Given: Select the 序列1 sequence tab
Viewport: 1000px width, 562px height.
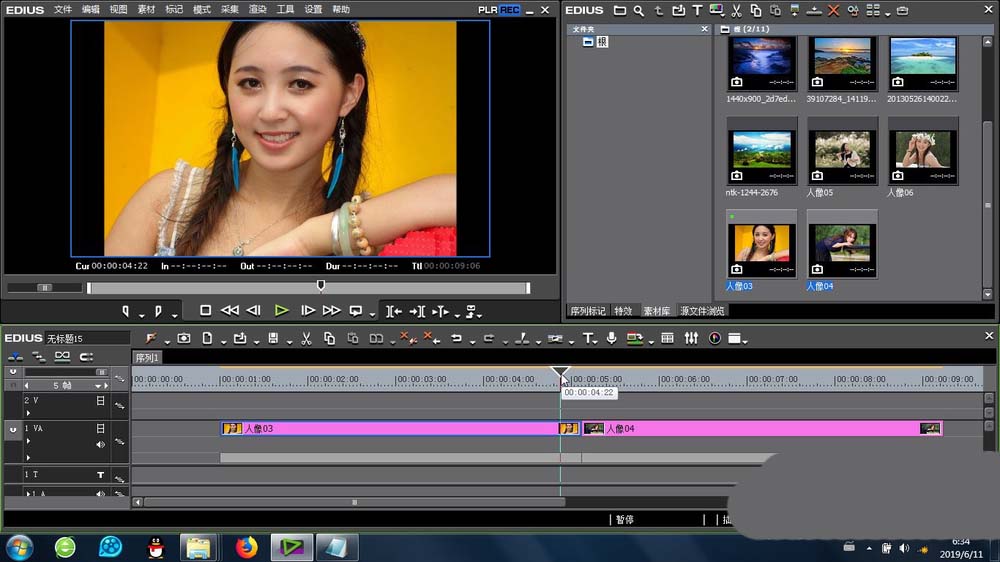Looking at the screenshot, I should click(x=147, y=357).
